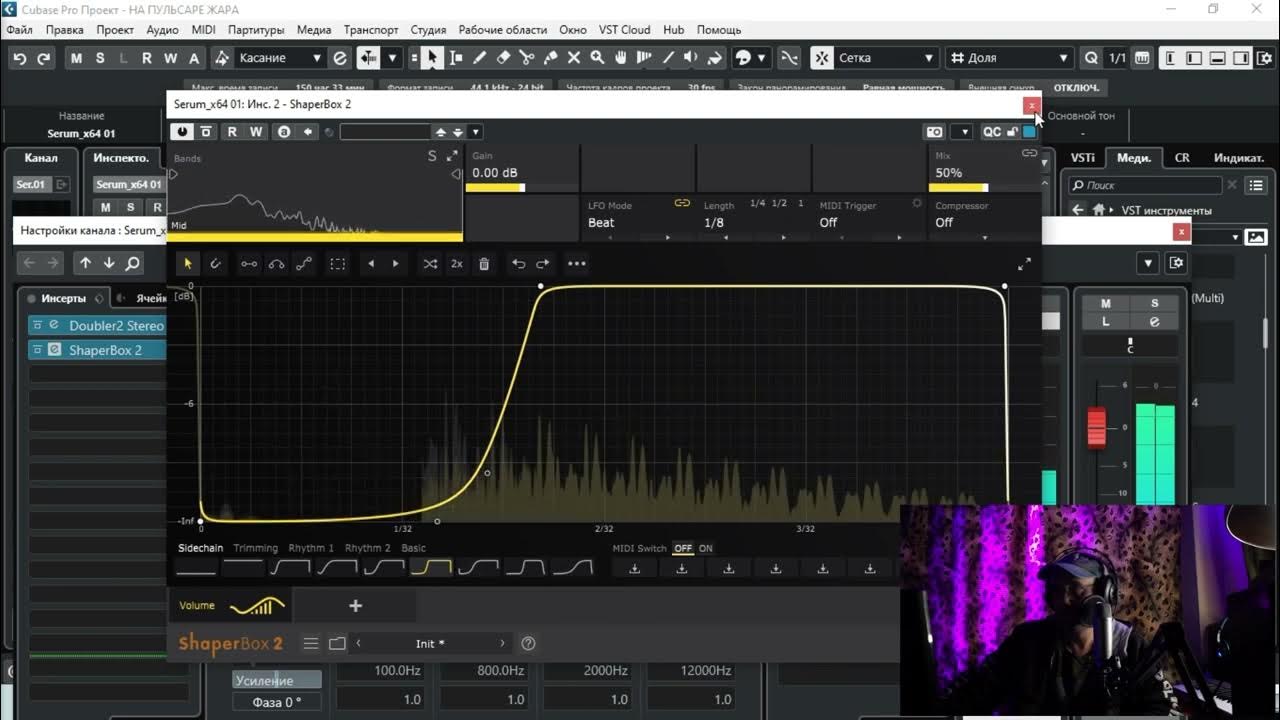Screen dimensions: 1280x720
Task: Shift the wave left with arrow button
Action: (x=371, y=264)
